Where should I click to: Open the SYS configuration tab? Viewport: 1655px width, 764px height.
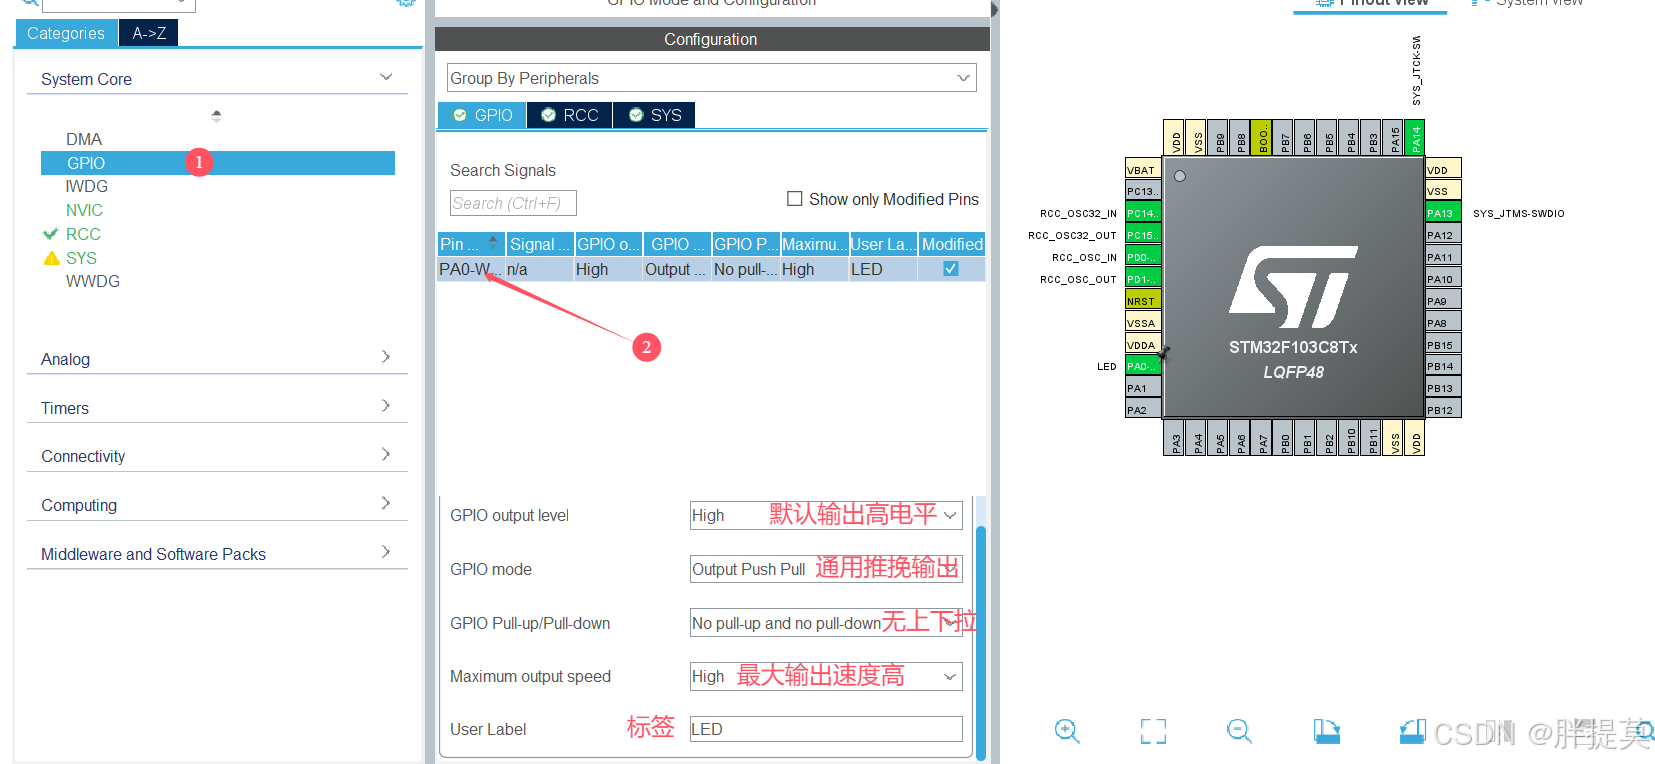(x=654, y=115)
